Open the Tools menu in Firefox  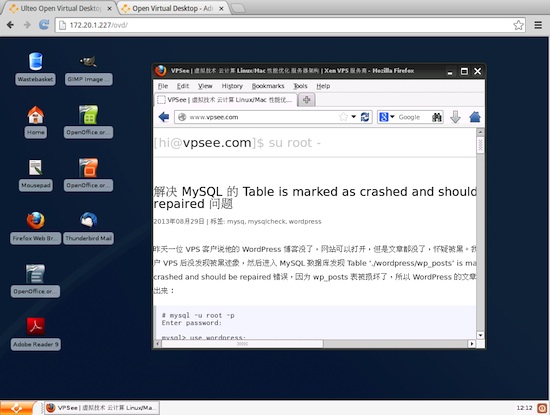click(300, 86)
